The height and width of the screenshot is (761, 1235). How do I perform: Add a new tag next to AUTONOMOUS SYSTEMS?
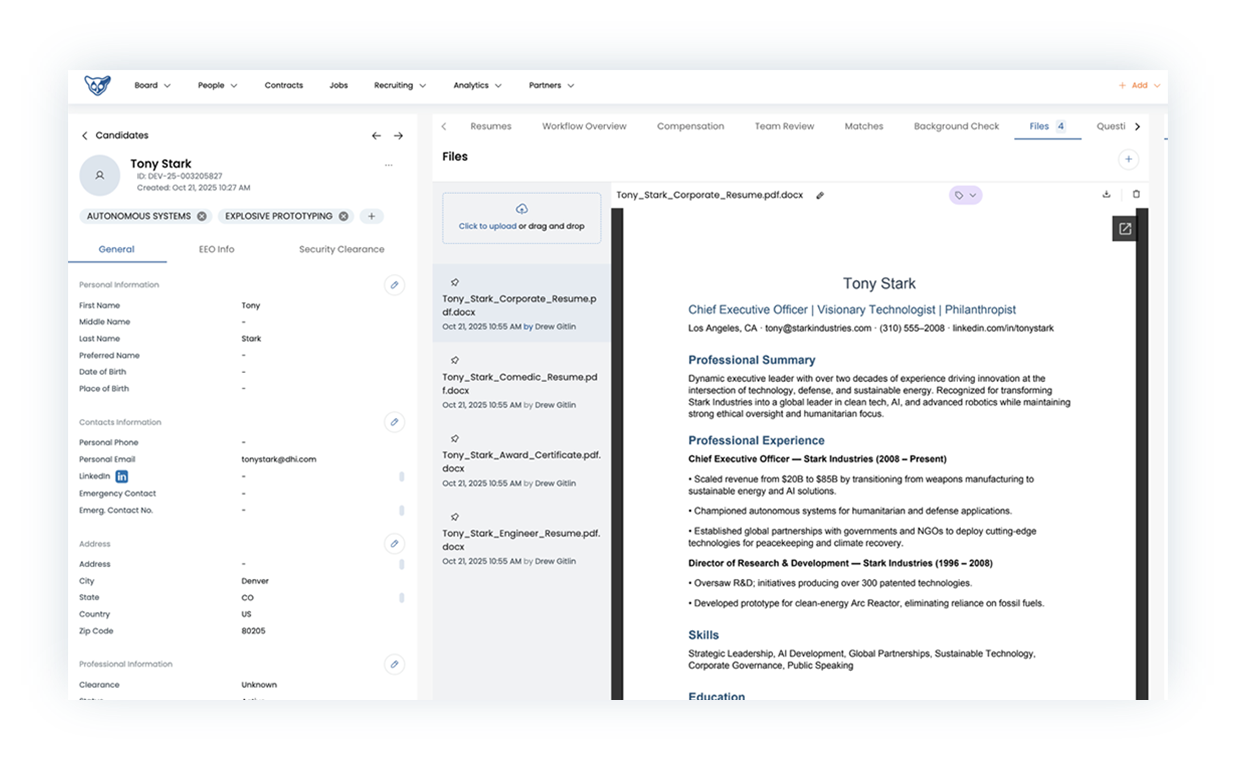[370, 215]
